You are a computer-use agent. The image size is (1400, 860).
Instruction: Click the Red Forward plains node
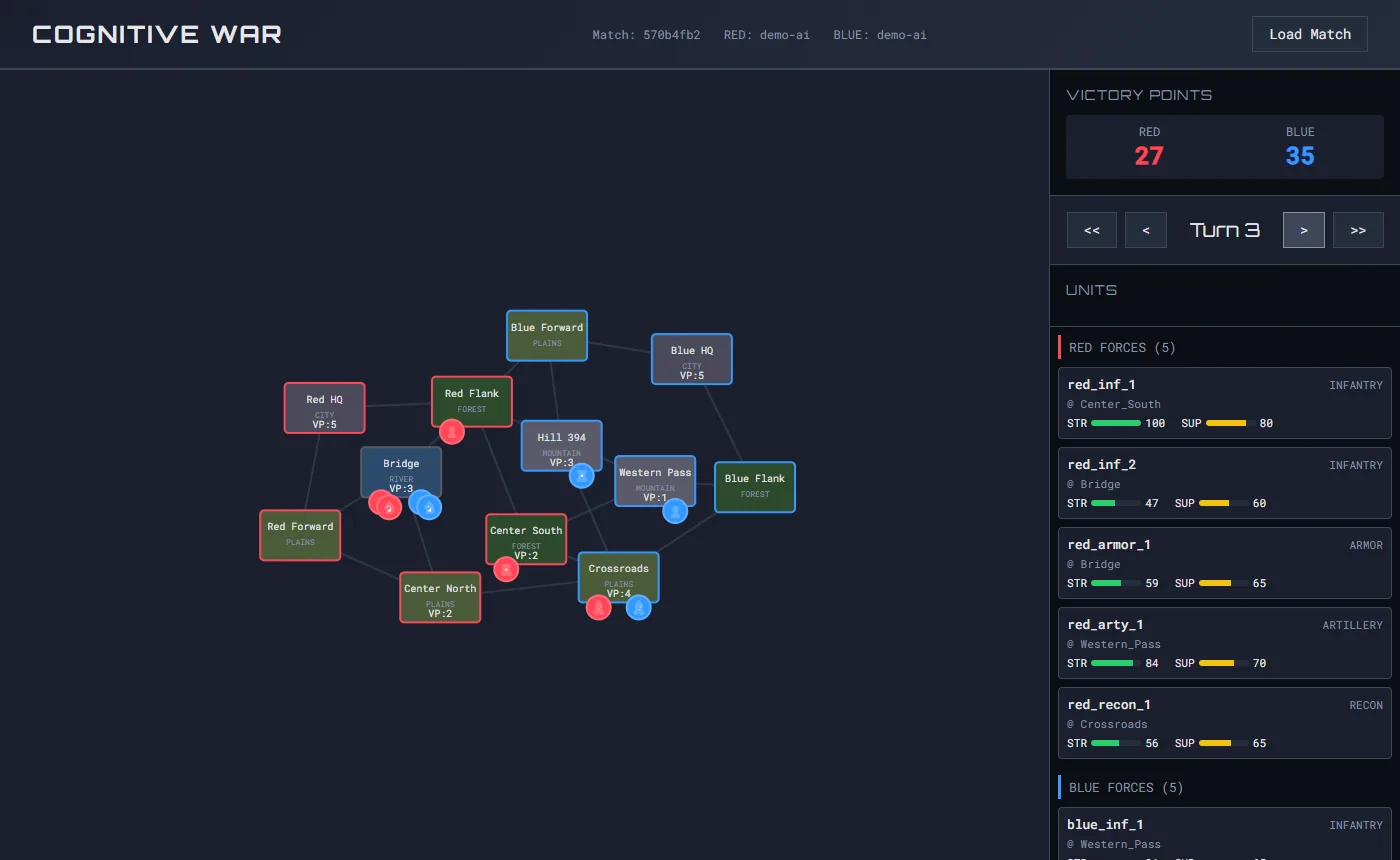coord(300,535)
